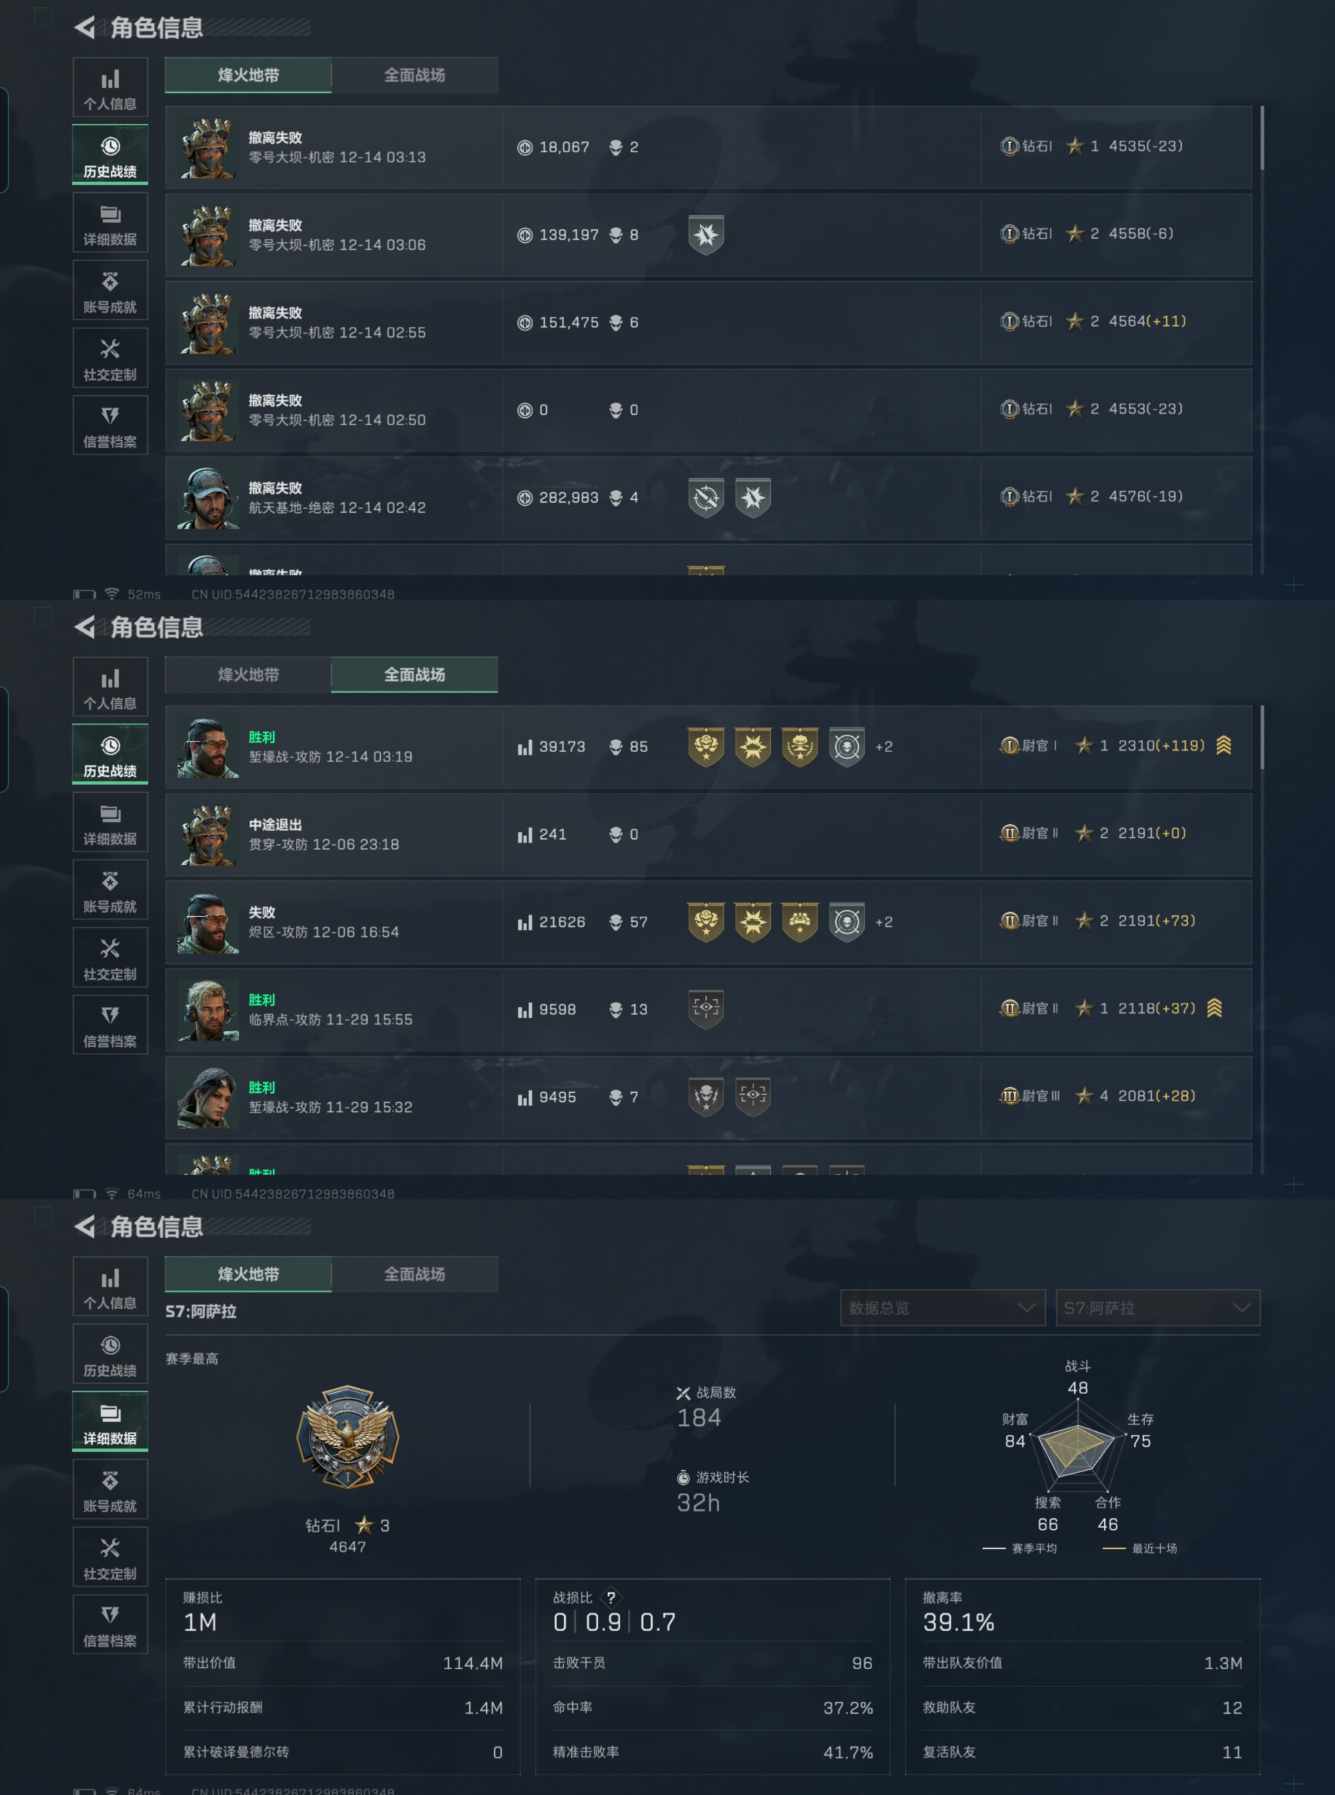Screen dimensions: 1335x1795
Task: Click the question mark beside 战损比
Action: (x=611, y=1597)
